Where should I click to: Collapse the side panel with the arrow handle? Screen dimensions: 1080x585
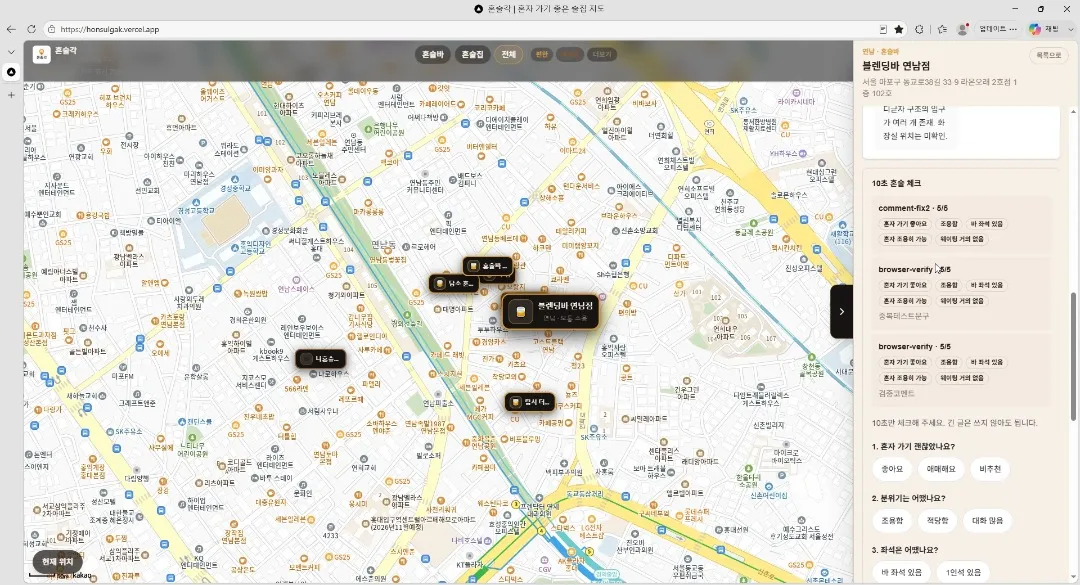tap(841, 311)
